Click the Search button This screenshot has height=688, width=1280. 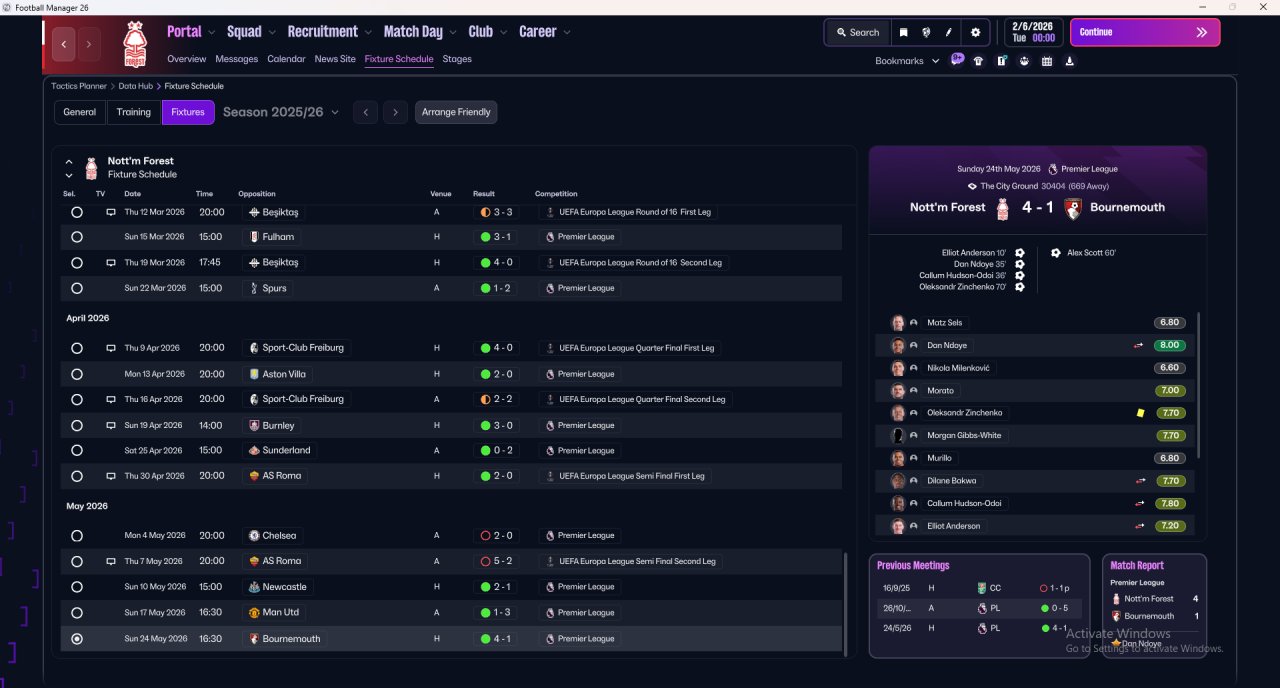pyautogui.click(x=857, y=33)
